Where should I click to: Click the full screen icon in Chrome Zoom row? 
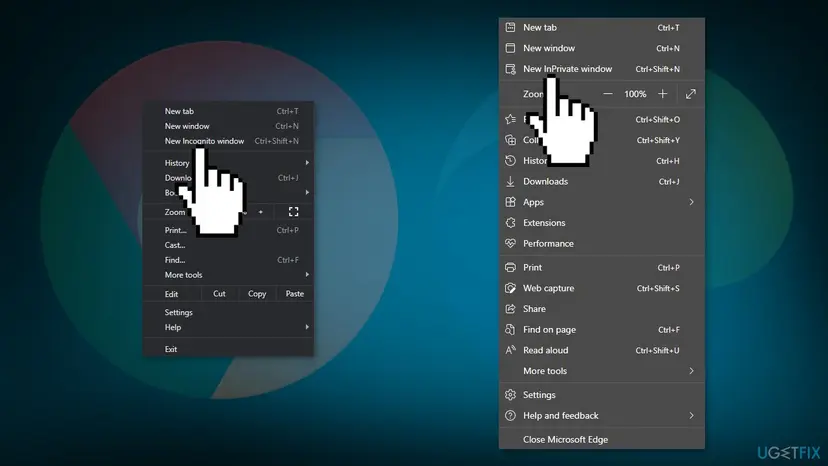pos(294,212)
